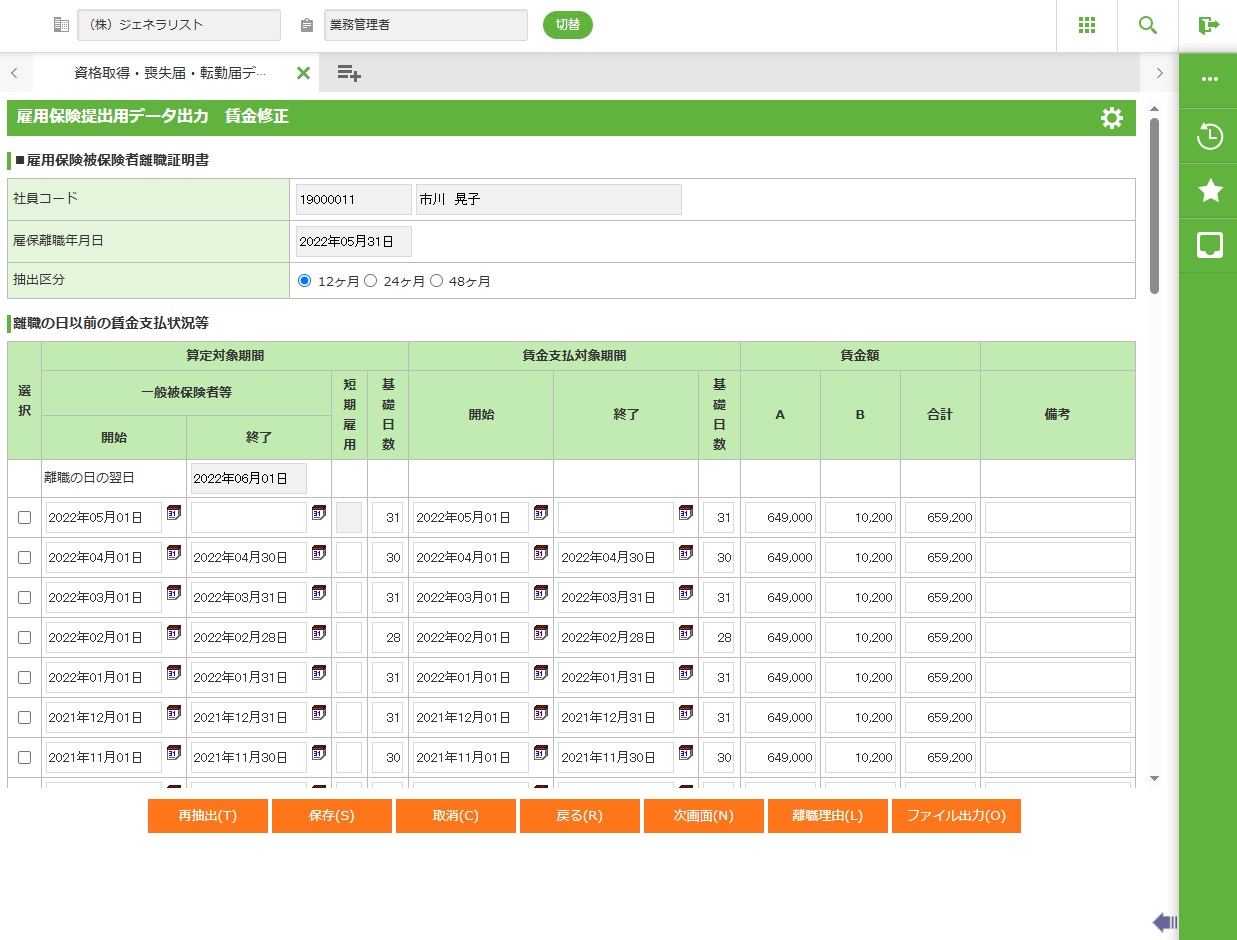Open calendar picker for 2022年05月01日 calculation start
Screen dimensions: 1237x940
173,513
